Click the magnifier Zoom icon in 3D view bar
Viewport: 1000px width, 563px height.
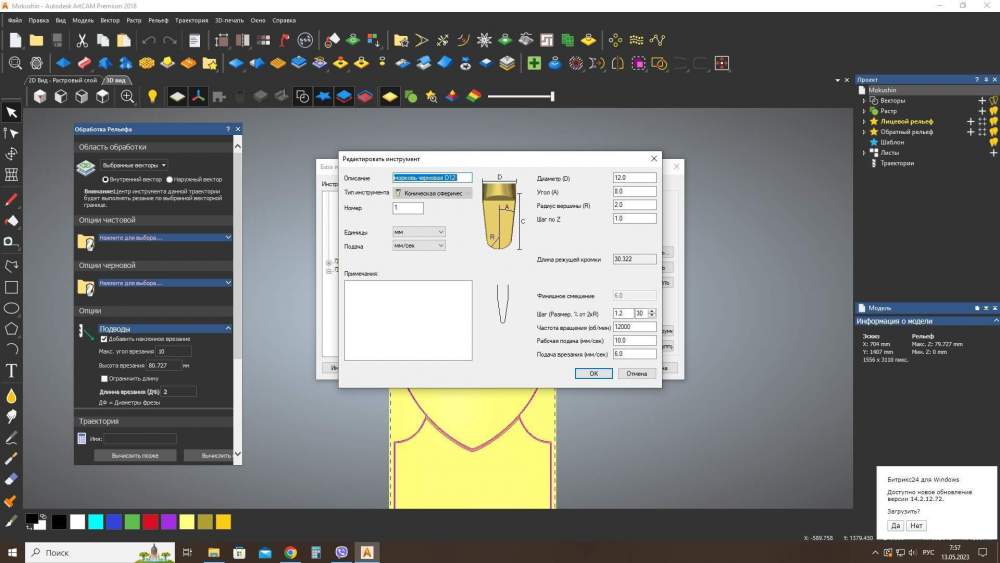128,97
